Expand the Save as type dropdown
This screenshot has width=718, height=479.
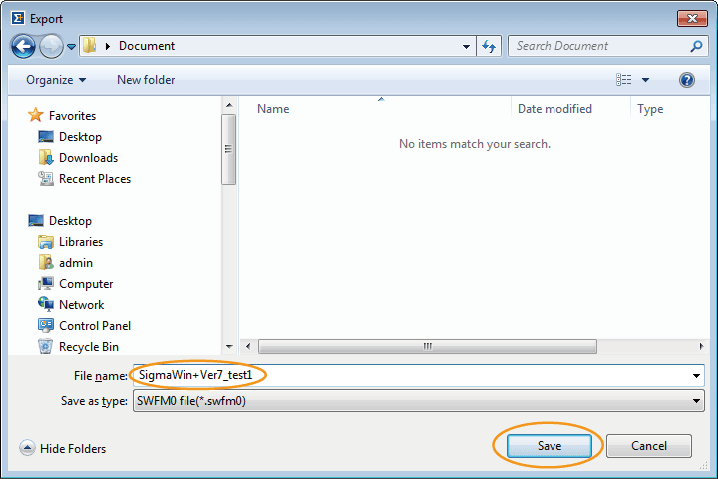coord(696,401)
